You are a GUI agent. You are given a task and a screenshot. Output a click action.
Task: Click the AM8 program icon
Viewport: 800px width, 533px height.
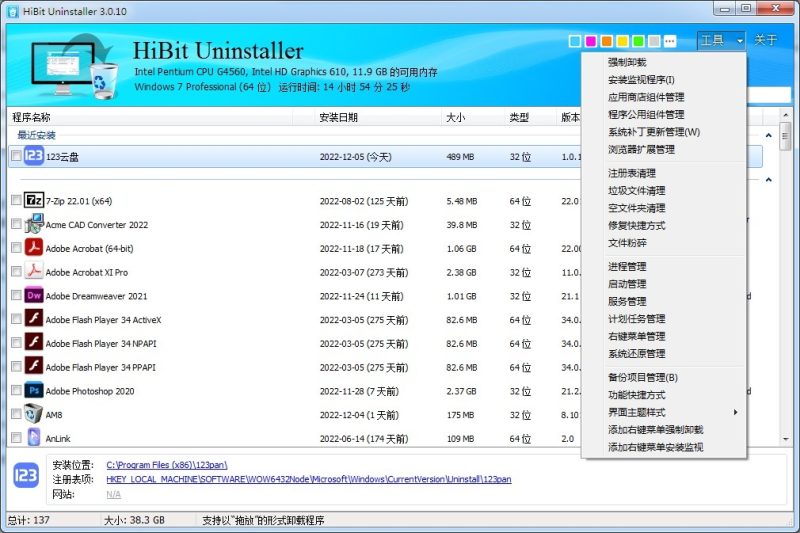(x=34, y=414)
